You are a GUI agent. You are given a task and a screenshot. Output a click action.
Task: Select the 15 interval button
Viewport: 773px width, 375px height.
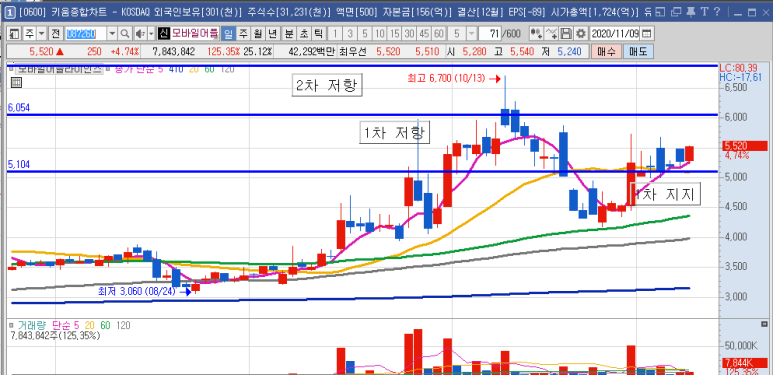point(394,34)
